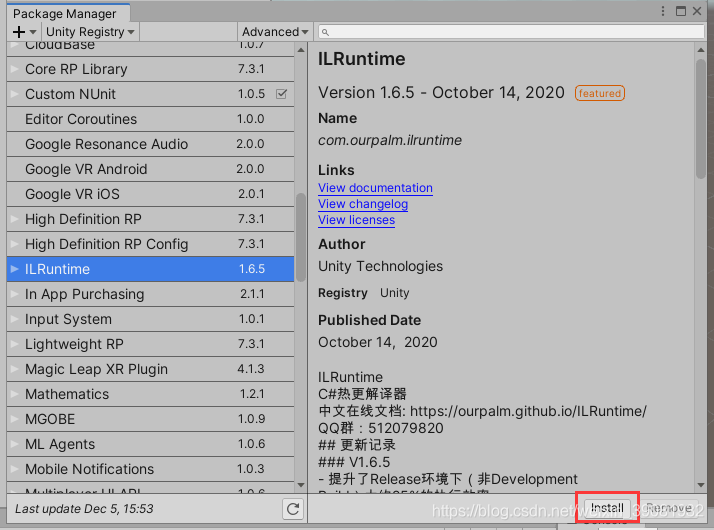Open the Unity Registry source dropdown

coord(90,32)
